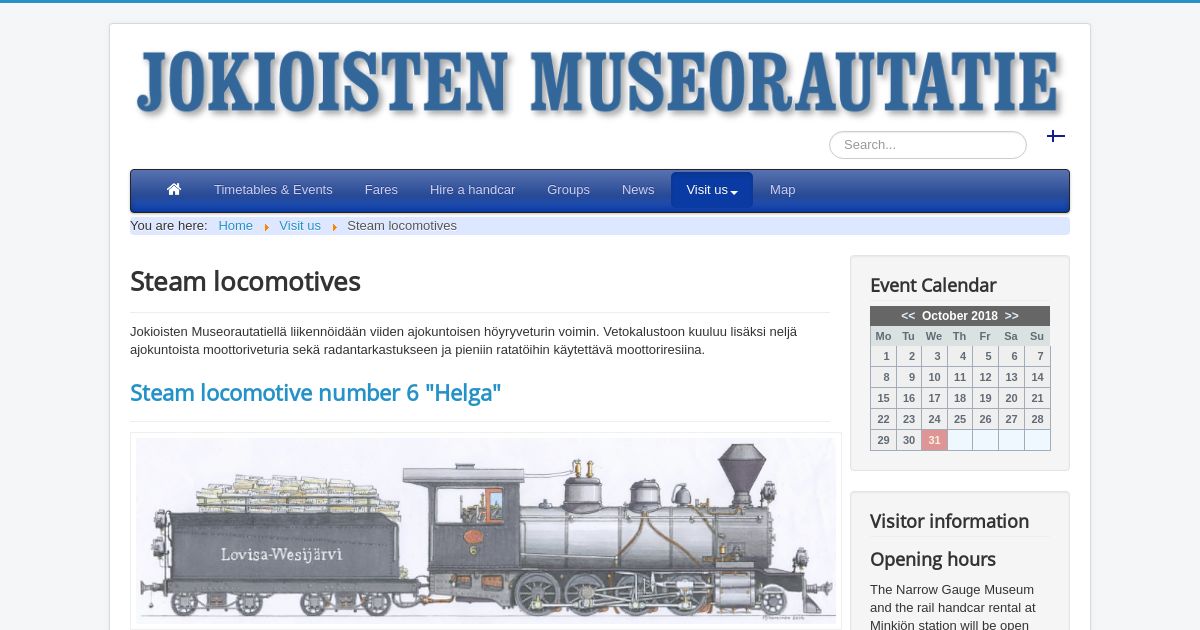1200x630 pixels.
Task: Click the Search input field
Action: tap(928, 145)
